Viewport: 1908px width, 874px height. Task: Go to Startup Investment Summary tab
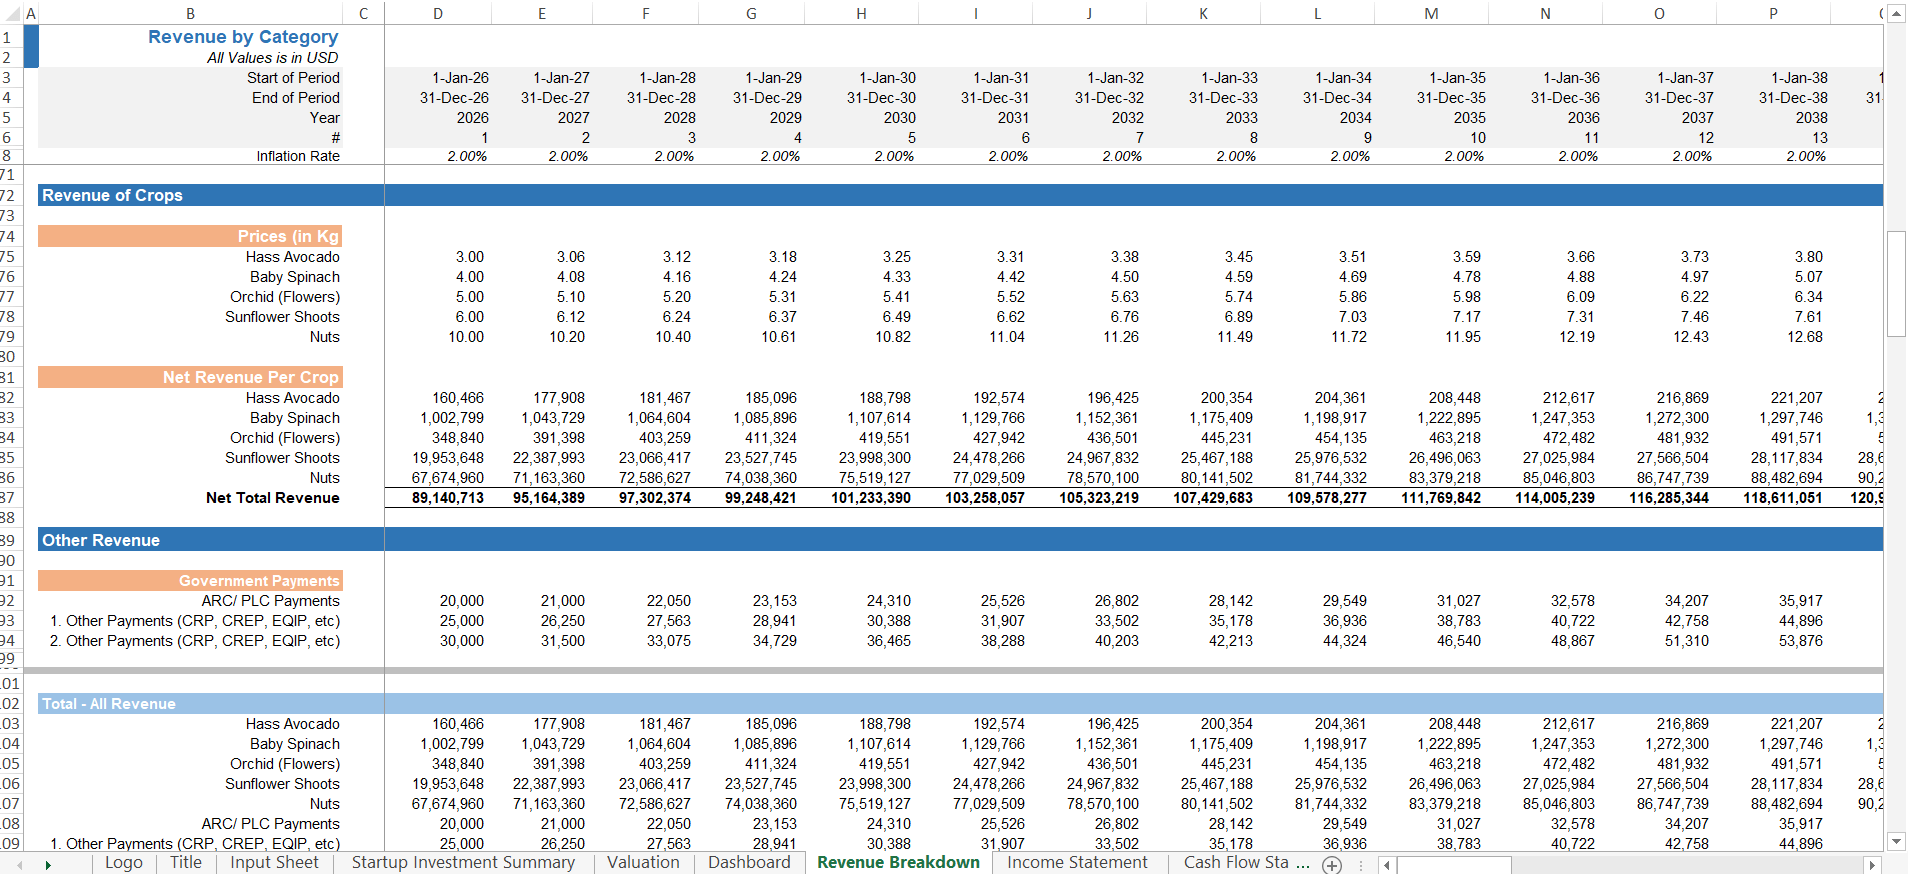(463, 863)
